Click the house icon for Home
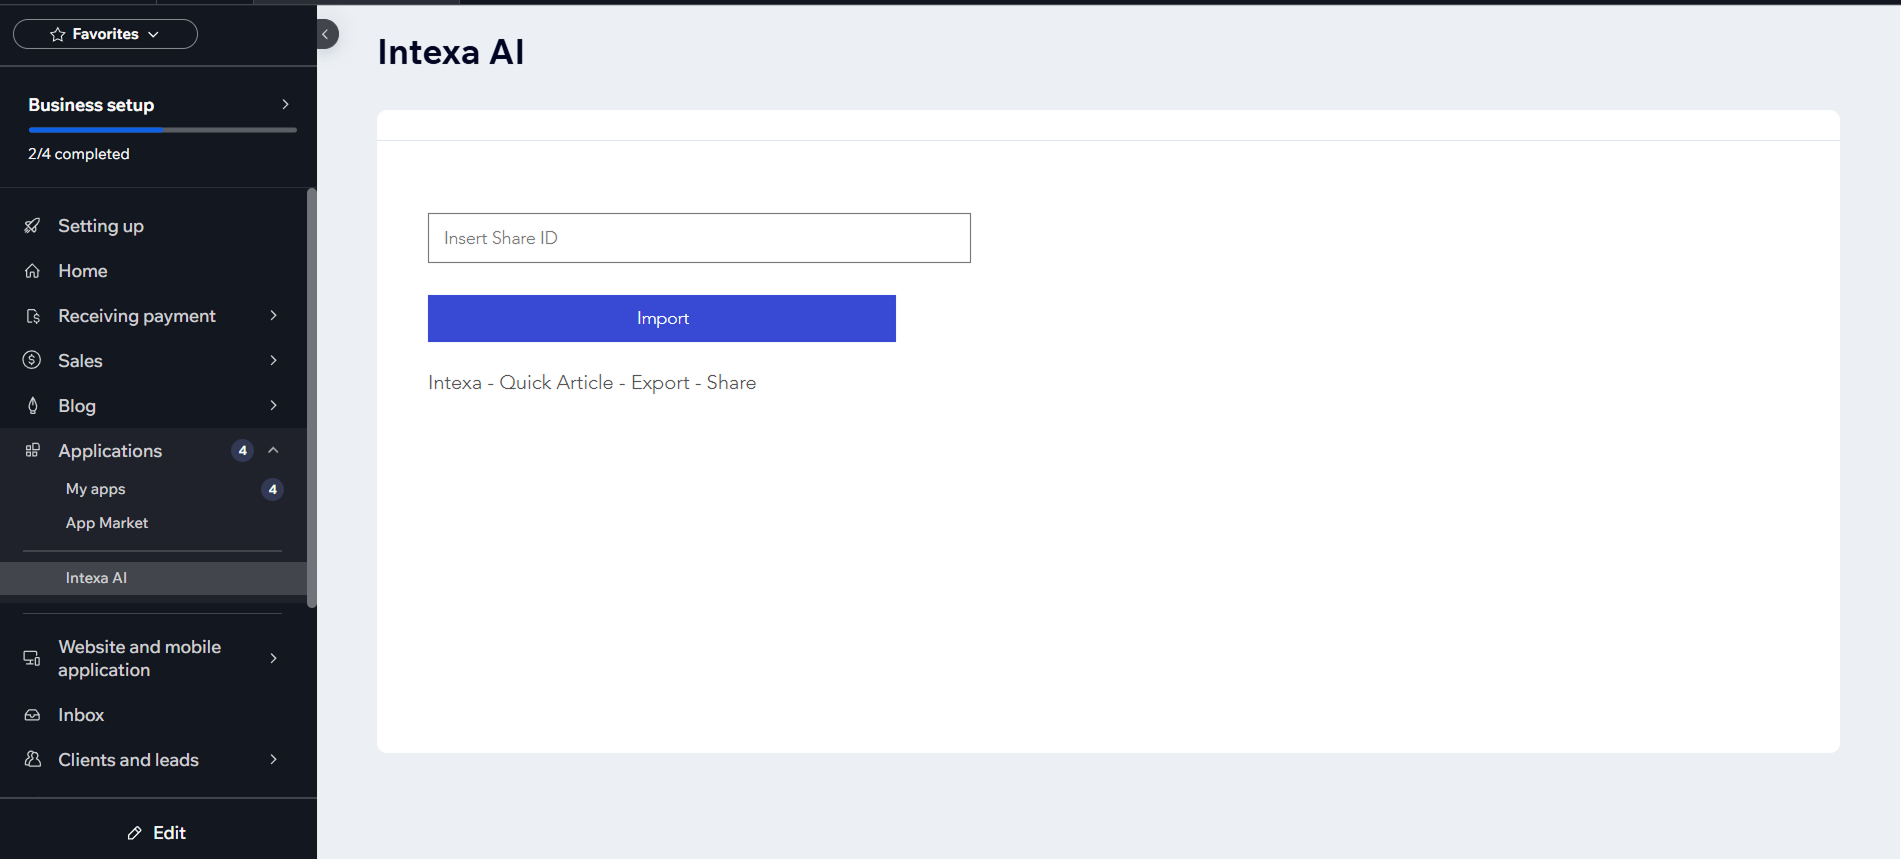 coord(32,271)
